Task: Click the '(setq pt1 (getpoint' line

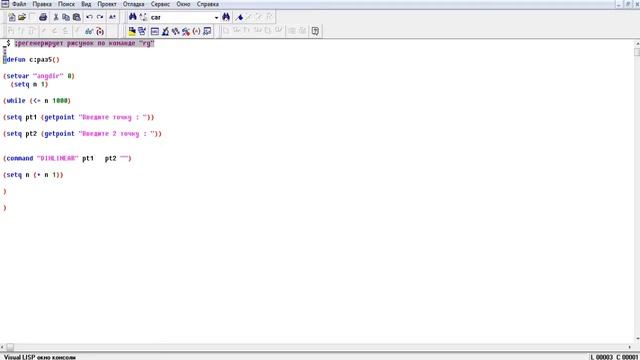Action: pos(79,117)
